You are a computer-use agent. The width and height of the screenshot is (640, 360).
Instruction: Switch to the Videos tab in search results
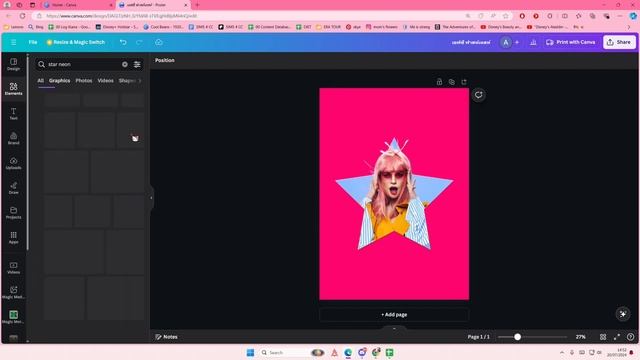tap(105, 81)
